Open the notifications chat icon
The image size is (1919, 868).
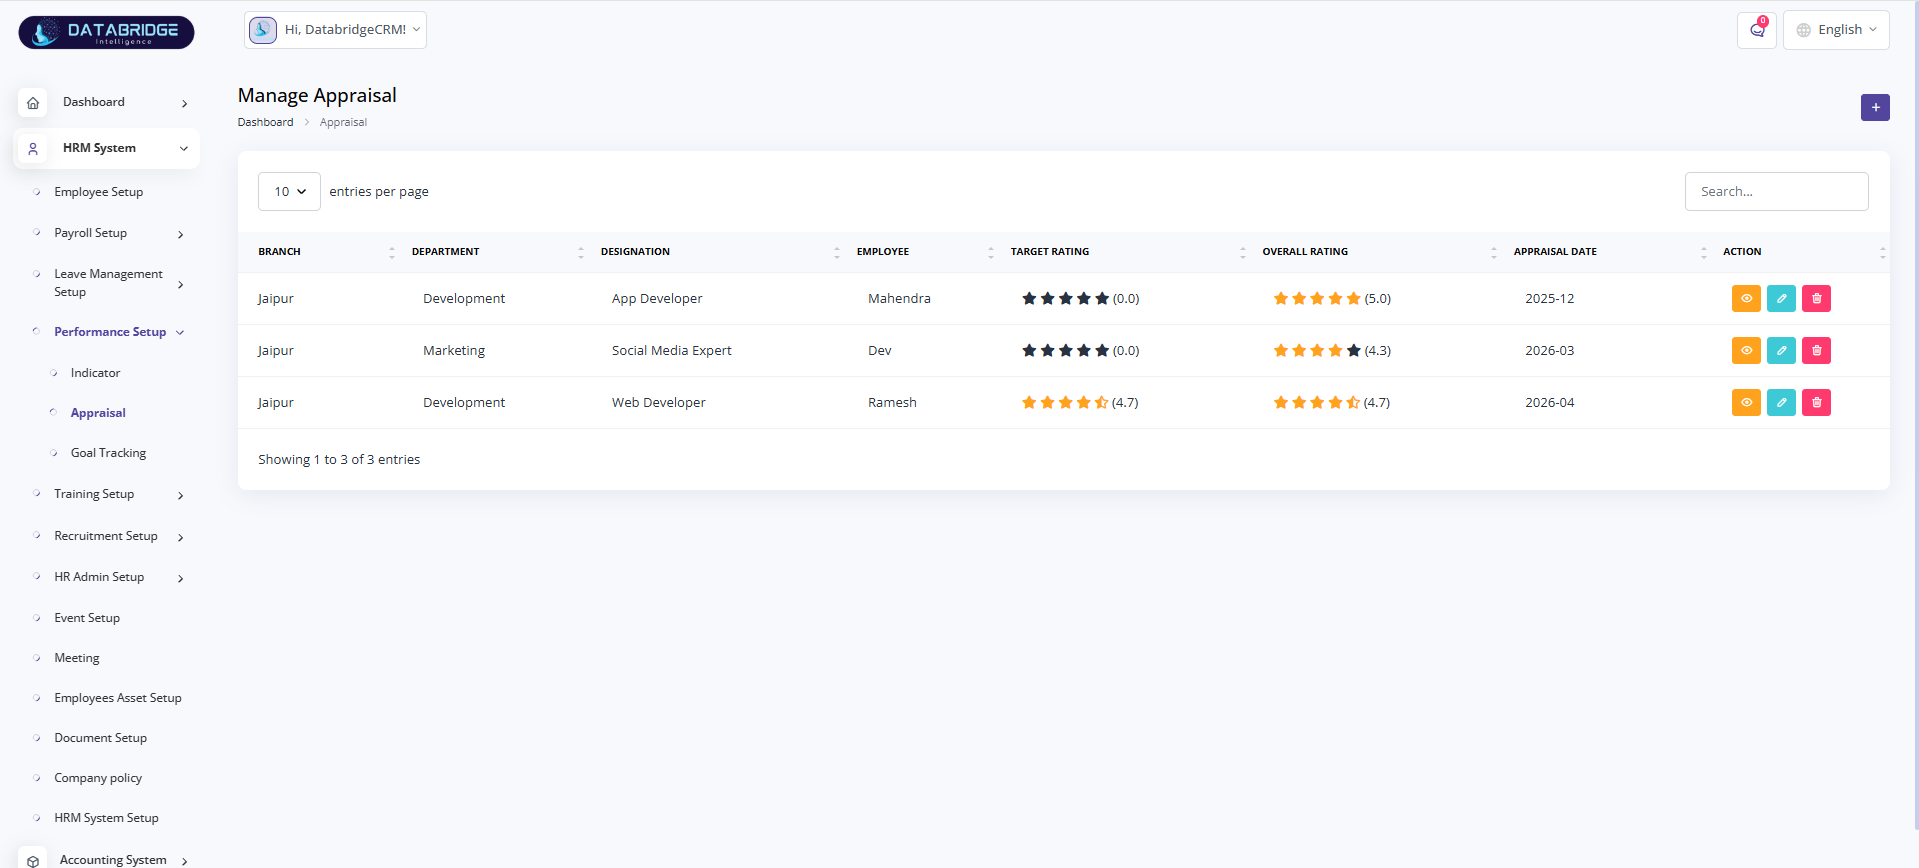coord(1757,30)
